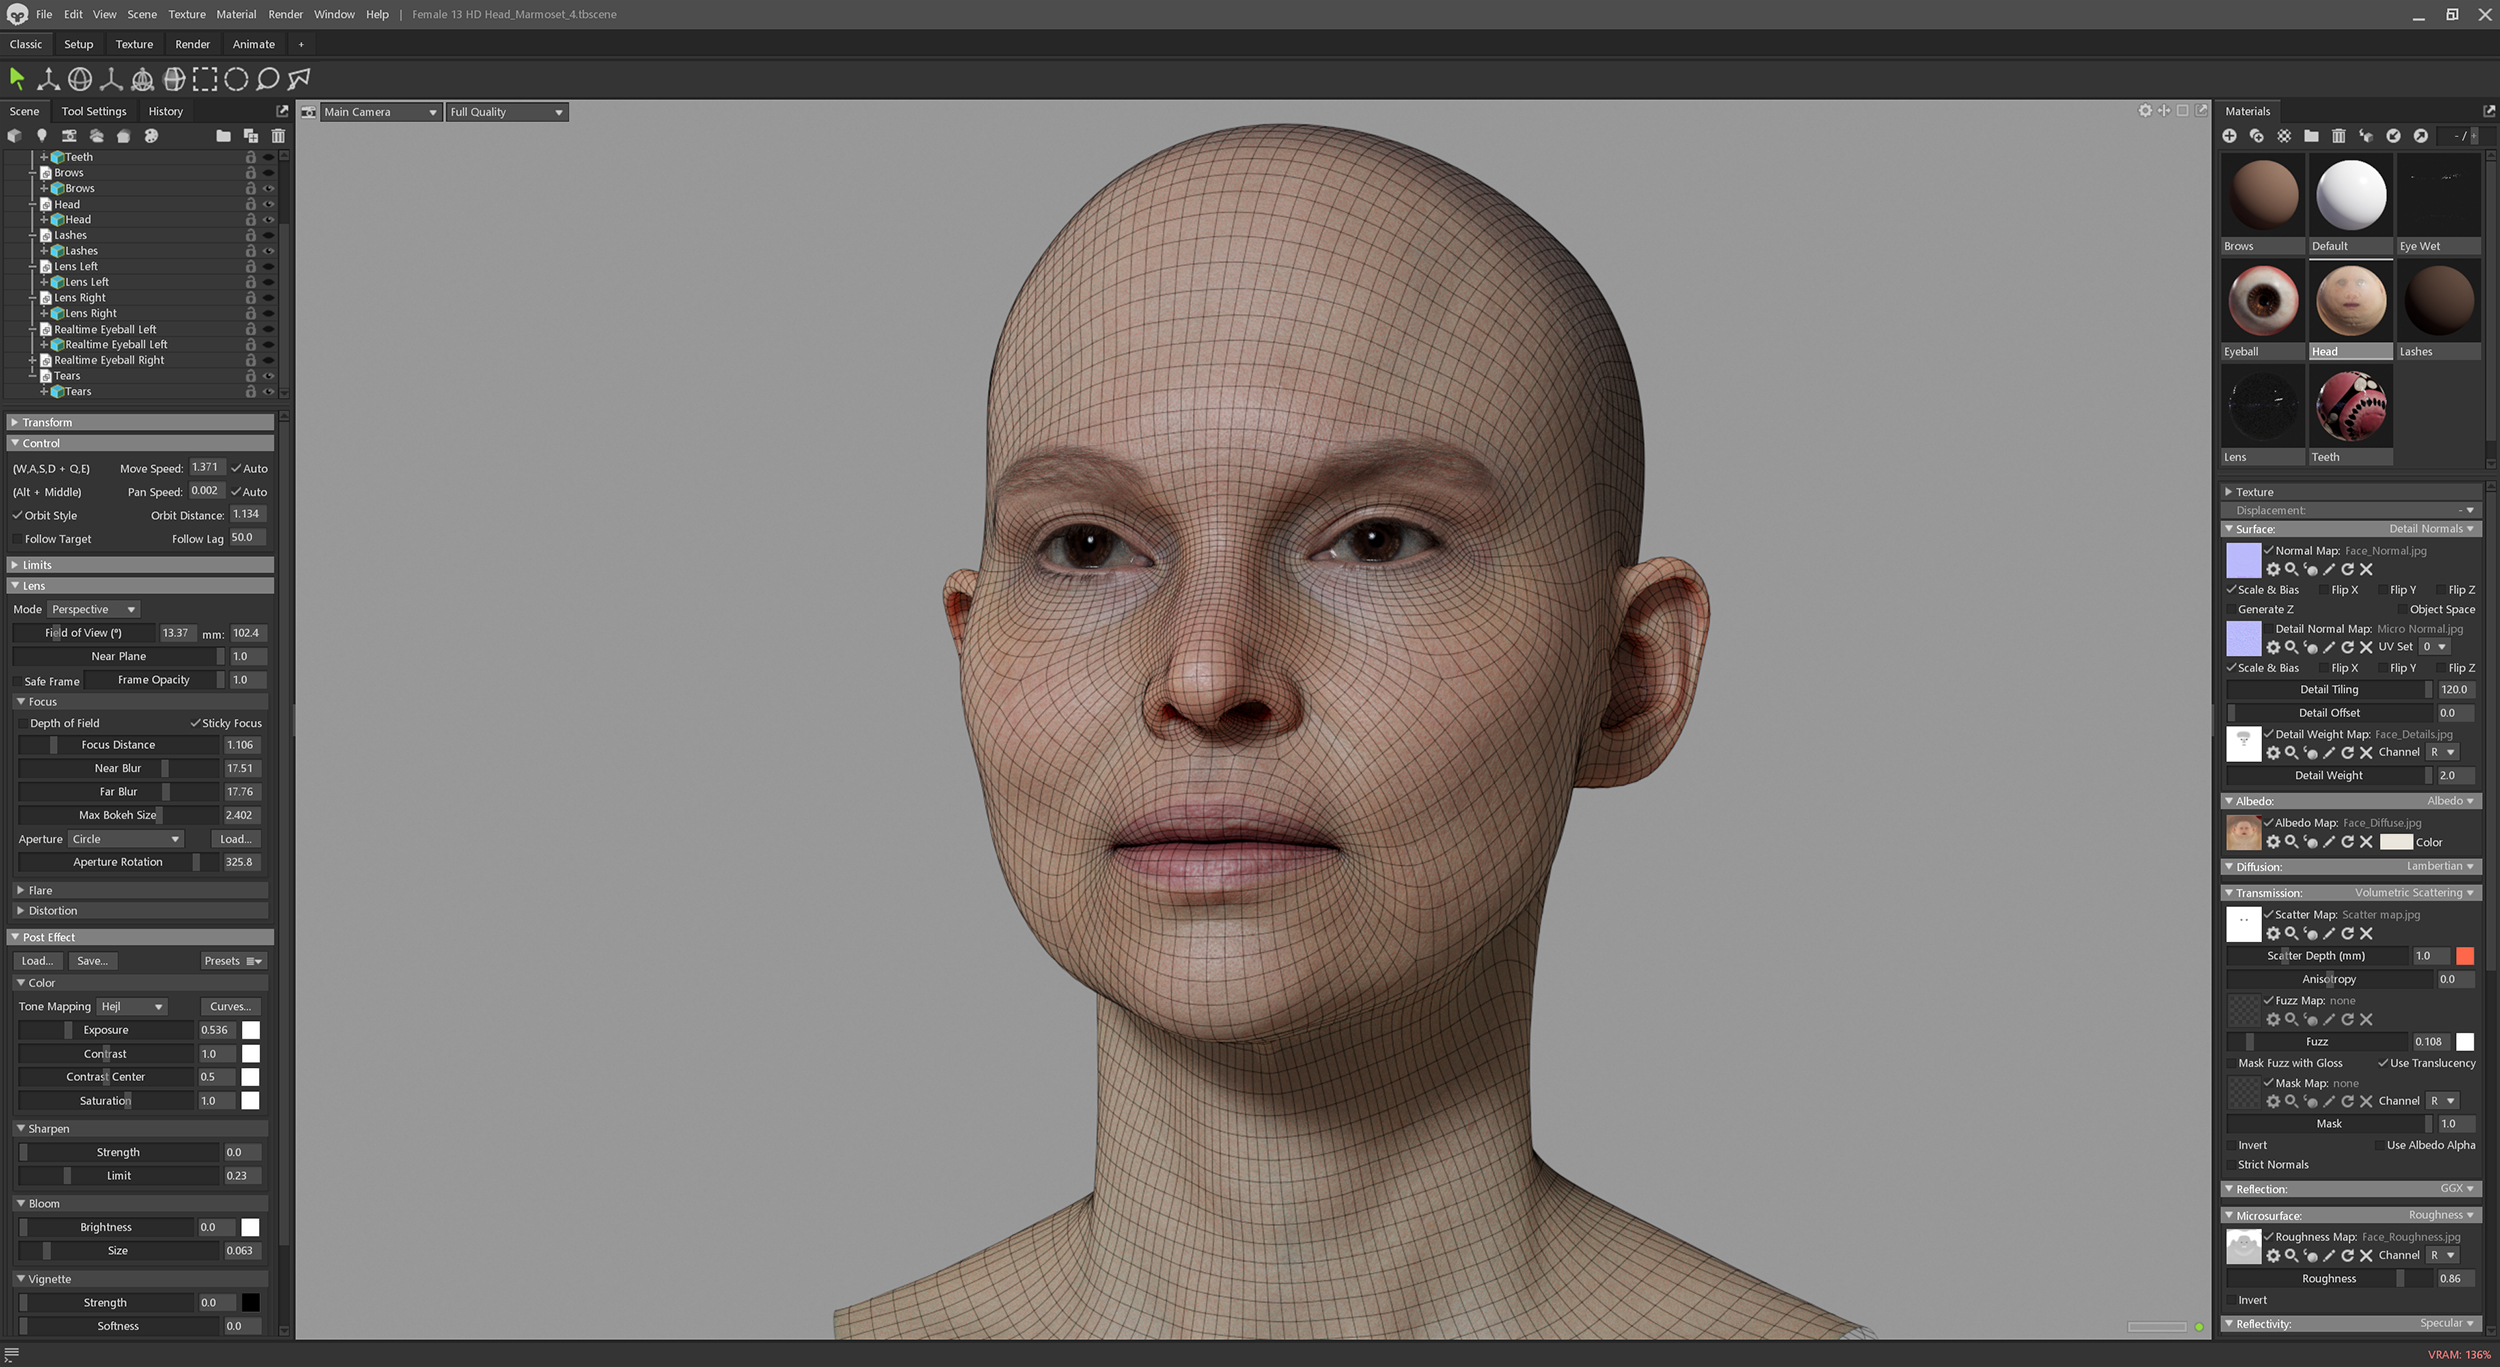Click the red Scatter Depth color swatch
2500x1367 pixels.
click(x=2466, y=956)
